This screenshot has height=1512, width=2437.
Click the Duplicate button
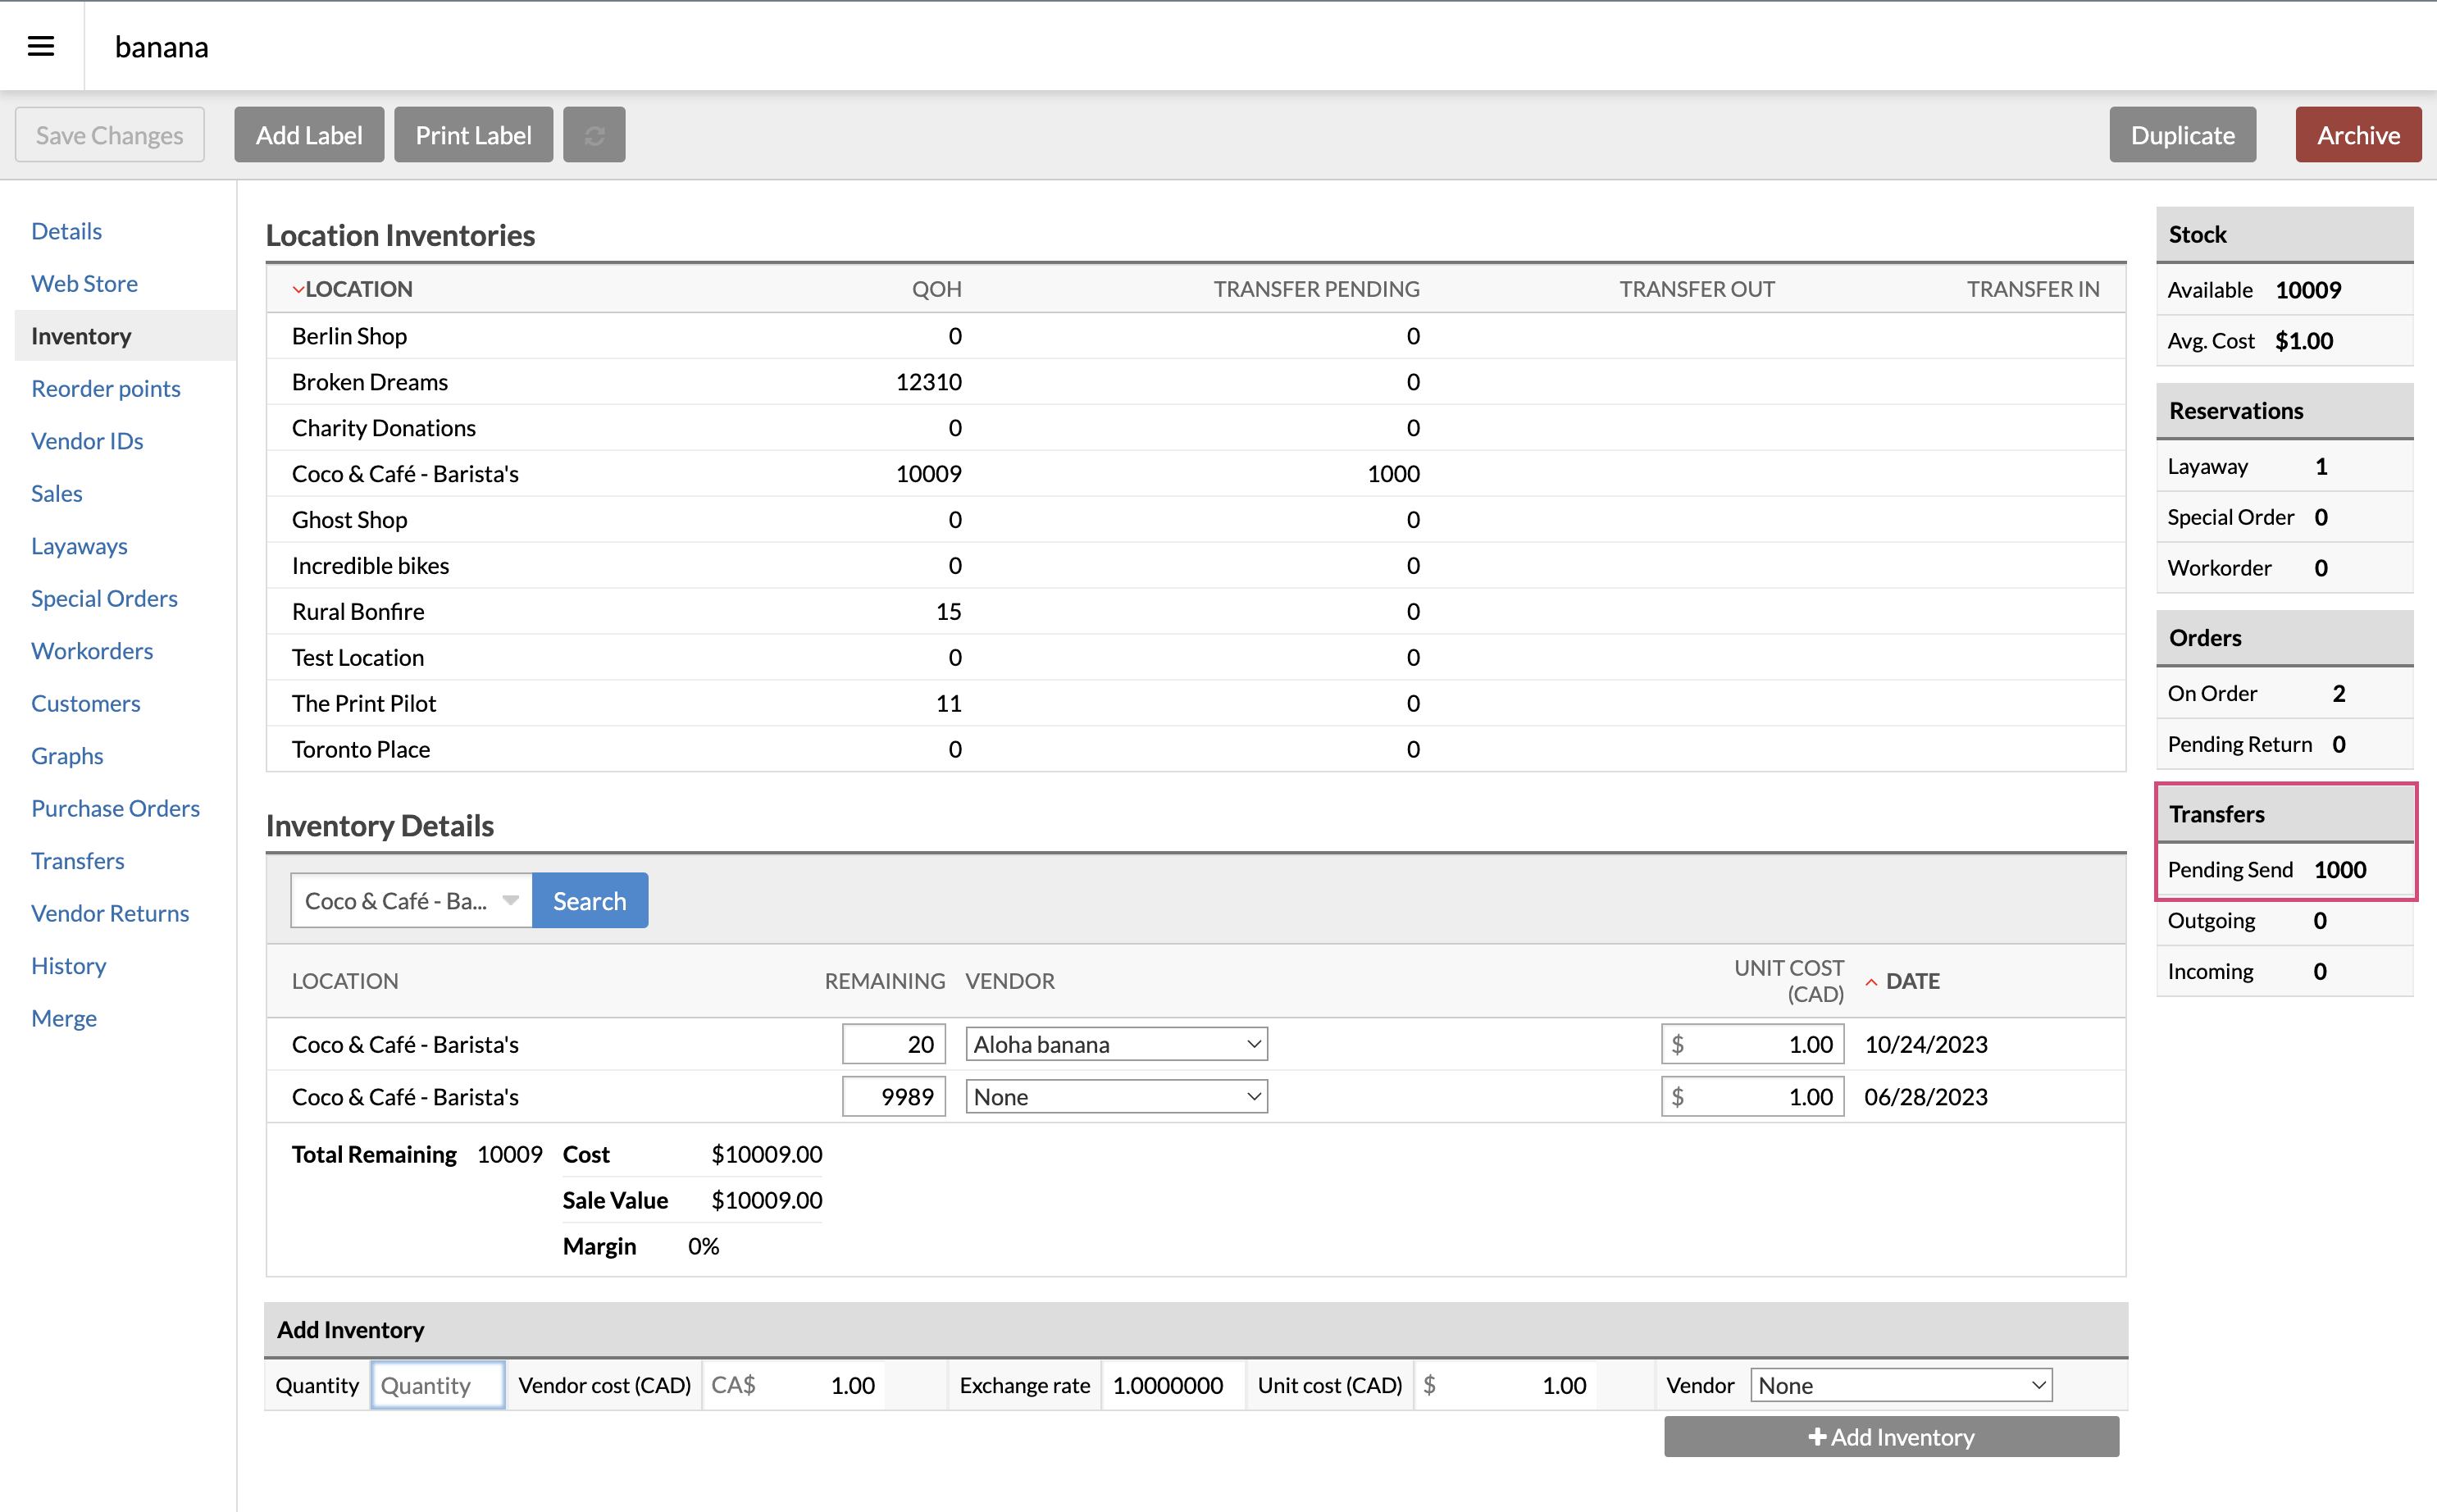tap(2181, 134)
